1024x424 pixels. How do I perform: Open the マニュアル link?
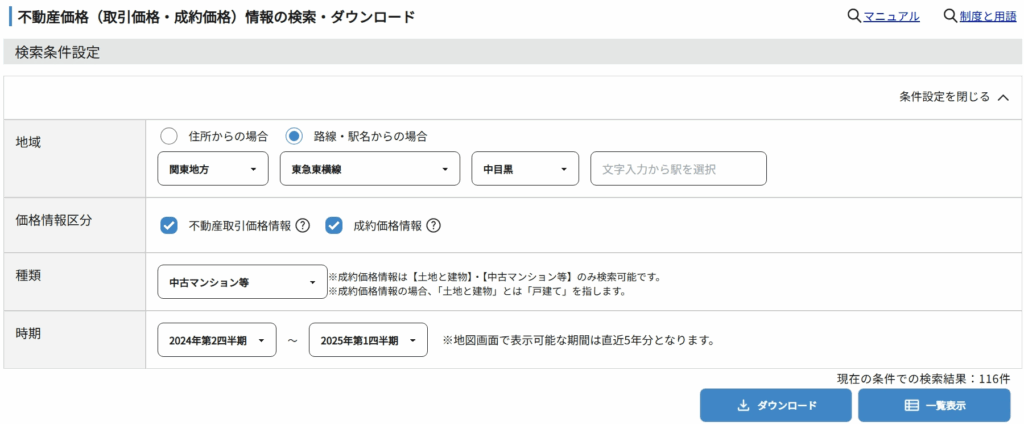pyautogui.click(x=891, y=16)
